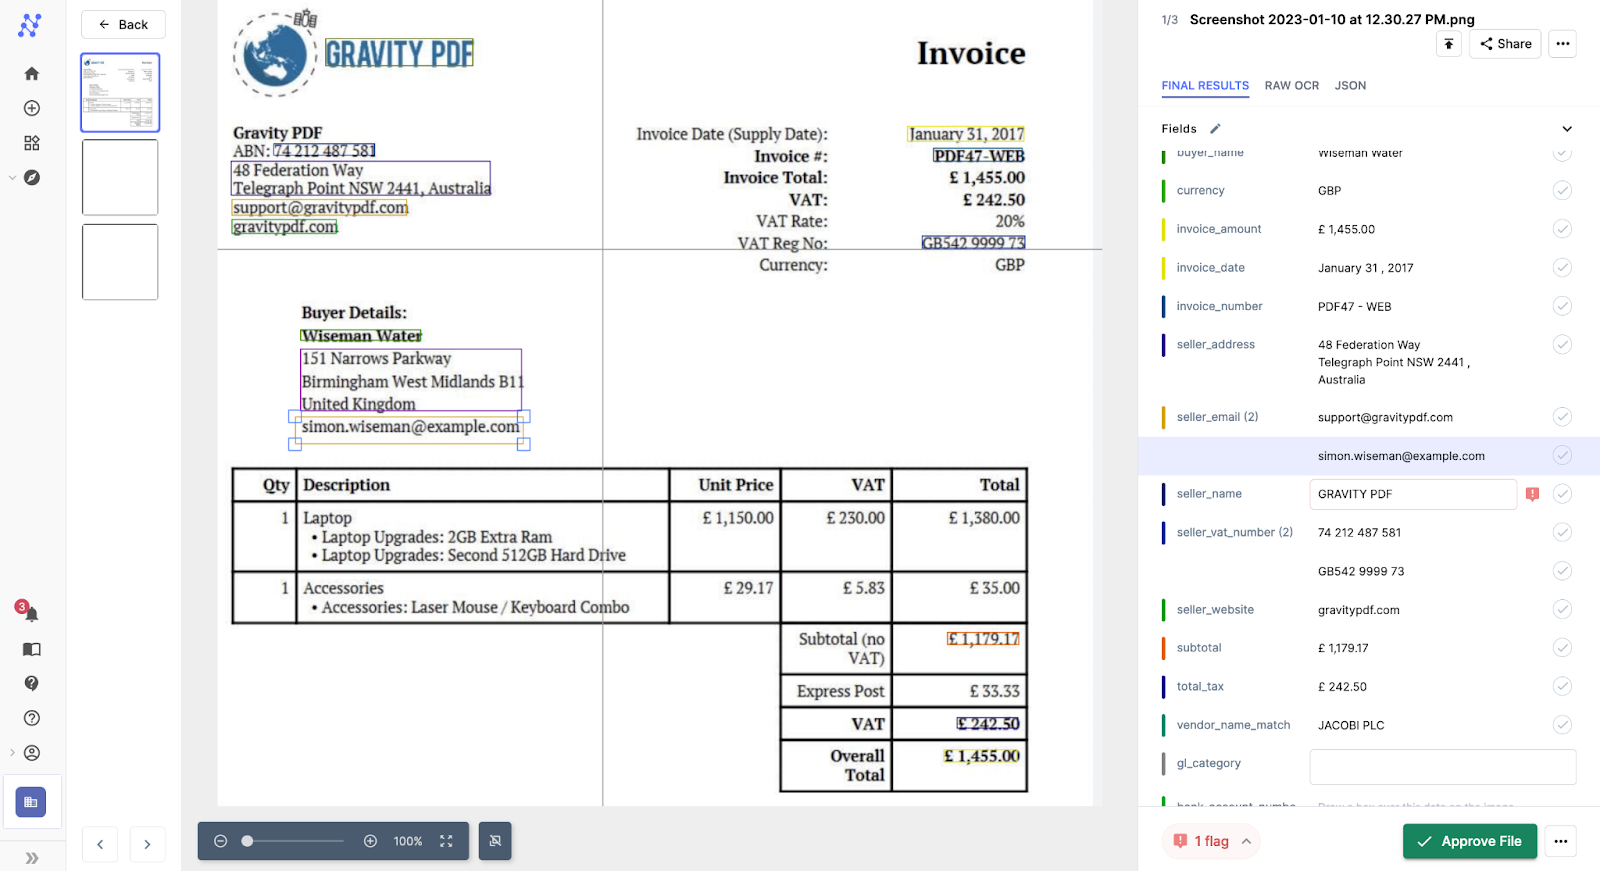Toggle fullscreen view of the document
1600x871 pixels.
pos(447,841)
